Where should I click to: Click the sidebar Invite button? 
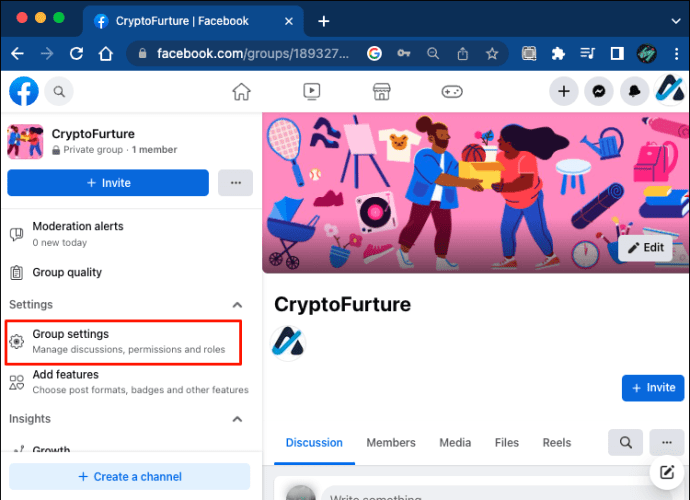[x=108, y=183]
